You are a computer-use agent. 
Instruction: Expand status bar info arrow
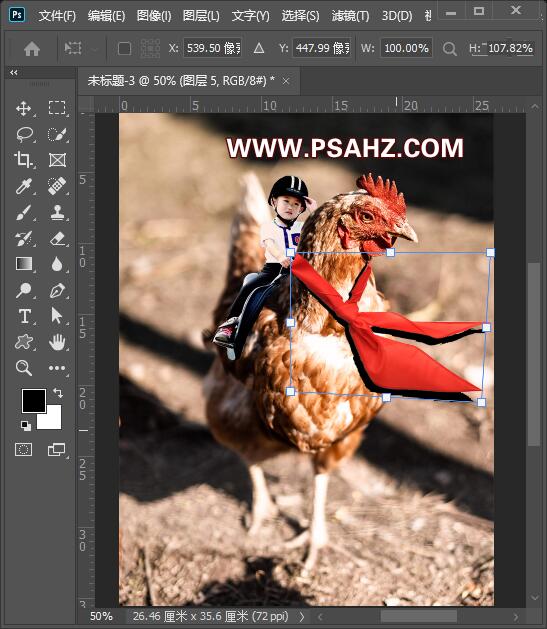point(302,617)
